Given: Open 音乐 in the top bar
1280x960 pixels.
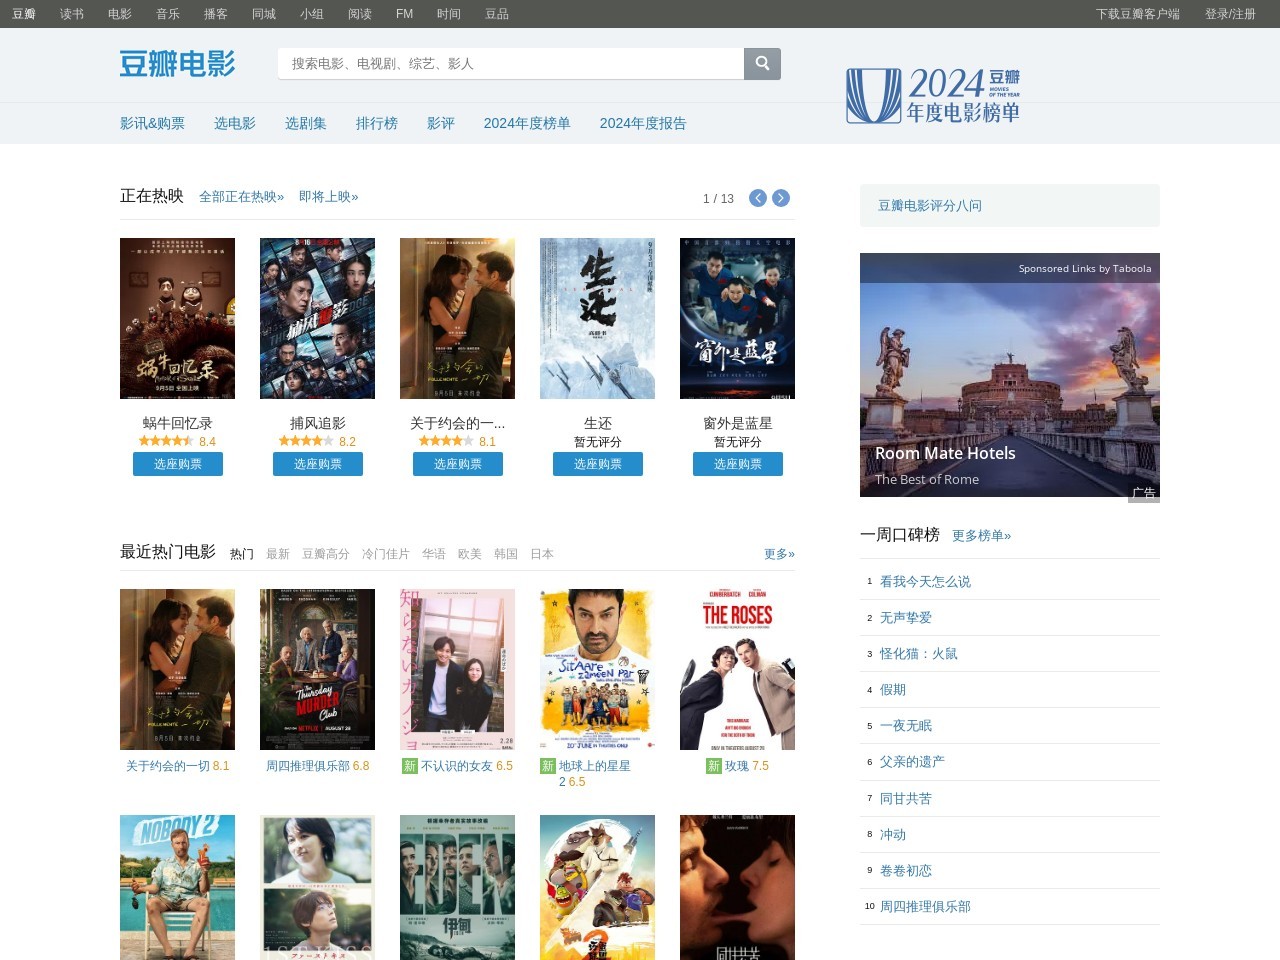Looking at the screenshot, I should 168,14.
